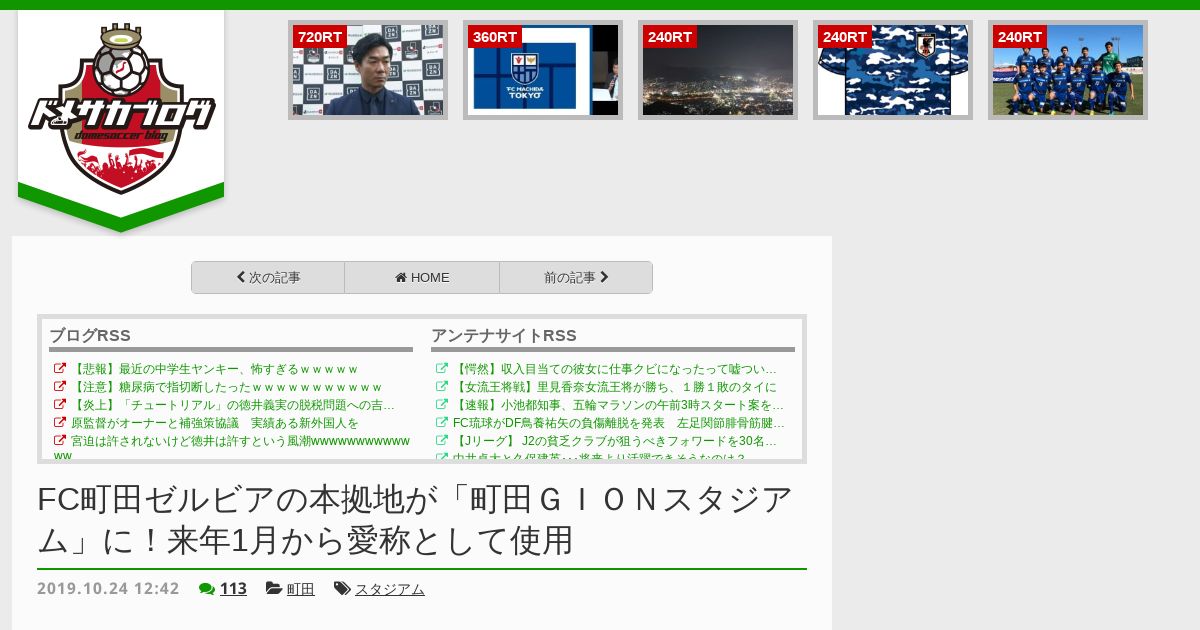Viewport: 1200px width, 630px height.
Task: Open 【女流王将戦】里見香奈 link
Action: [615, 387]
